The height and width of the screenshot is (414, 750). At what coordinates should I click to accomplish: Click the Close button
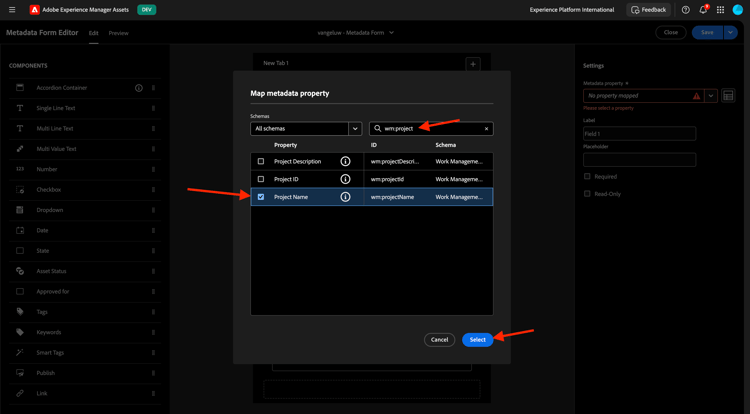point(671,33)
